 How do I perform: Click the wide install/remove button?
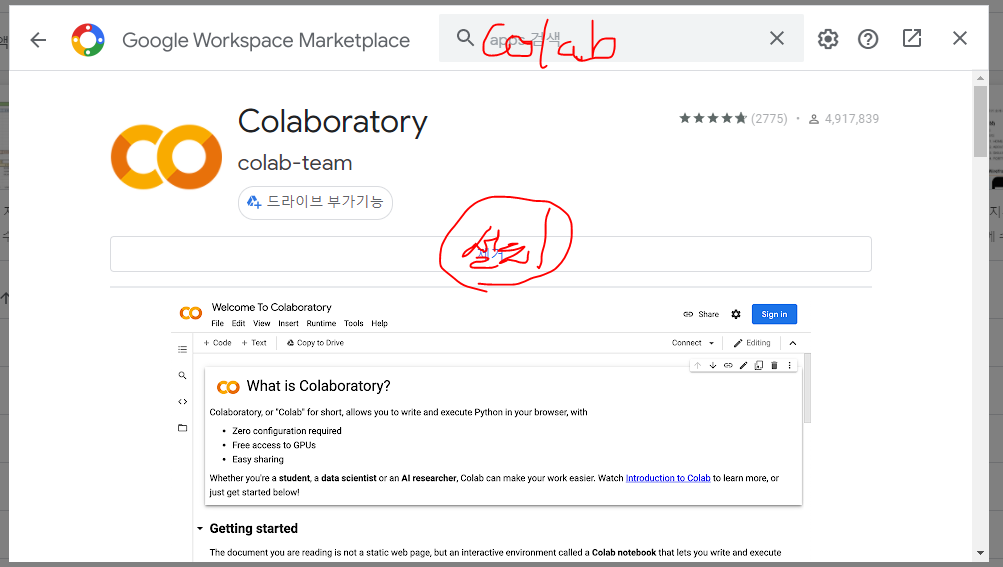[x=491, y=254]
